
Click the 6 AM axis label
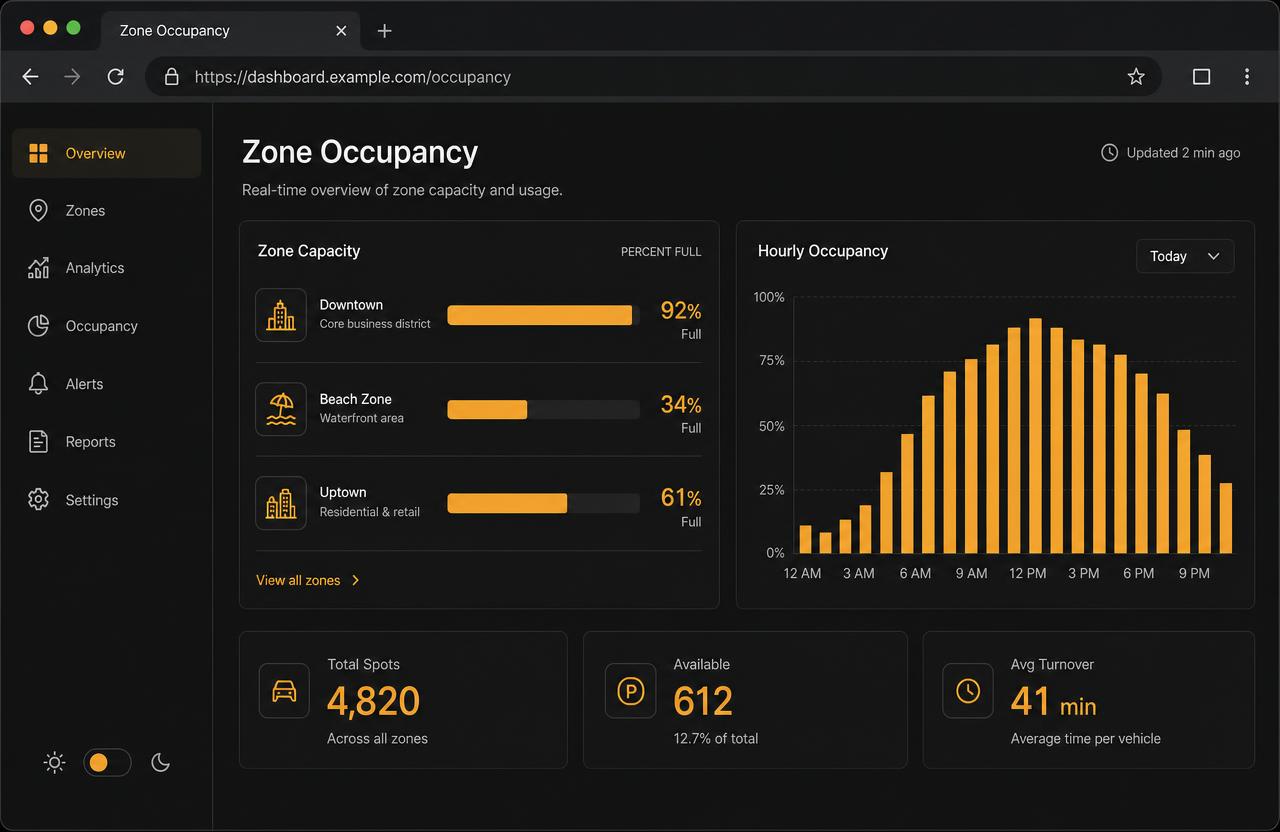tap(915, 573)
